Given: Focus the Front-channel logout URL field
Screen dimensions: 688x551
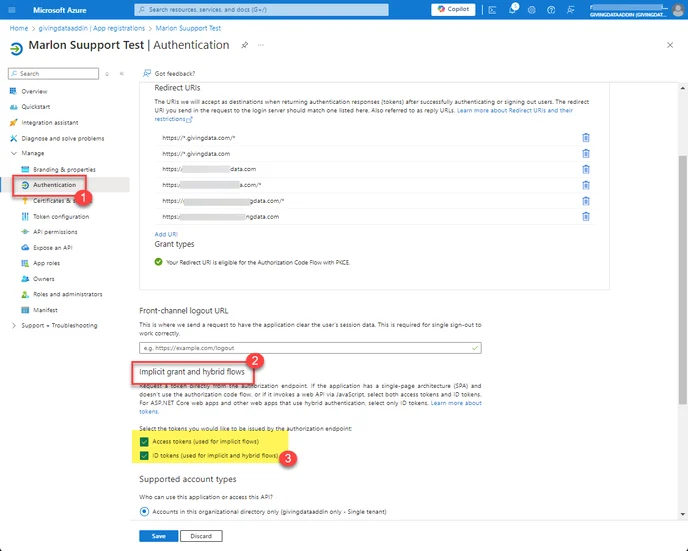Looking at the screenshot, I should (310, 348).
